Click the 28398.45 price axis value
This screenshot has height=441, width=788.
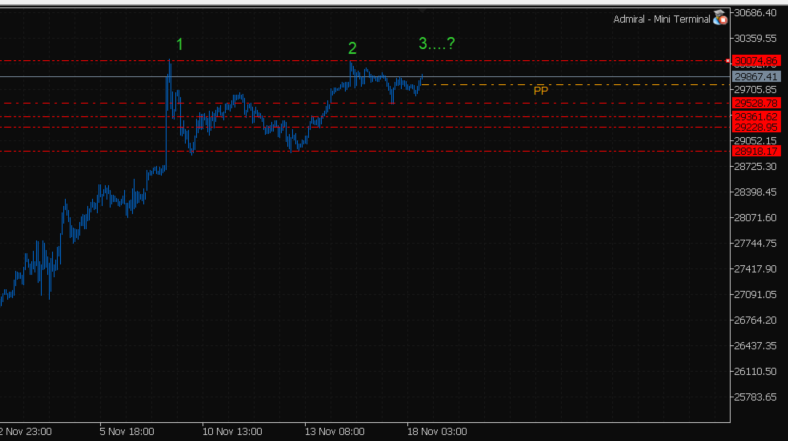tap(755, 192)
